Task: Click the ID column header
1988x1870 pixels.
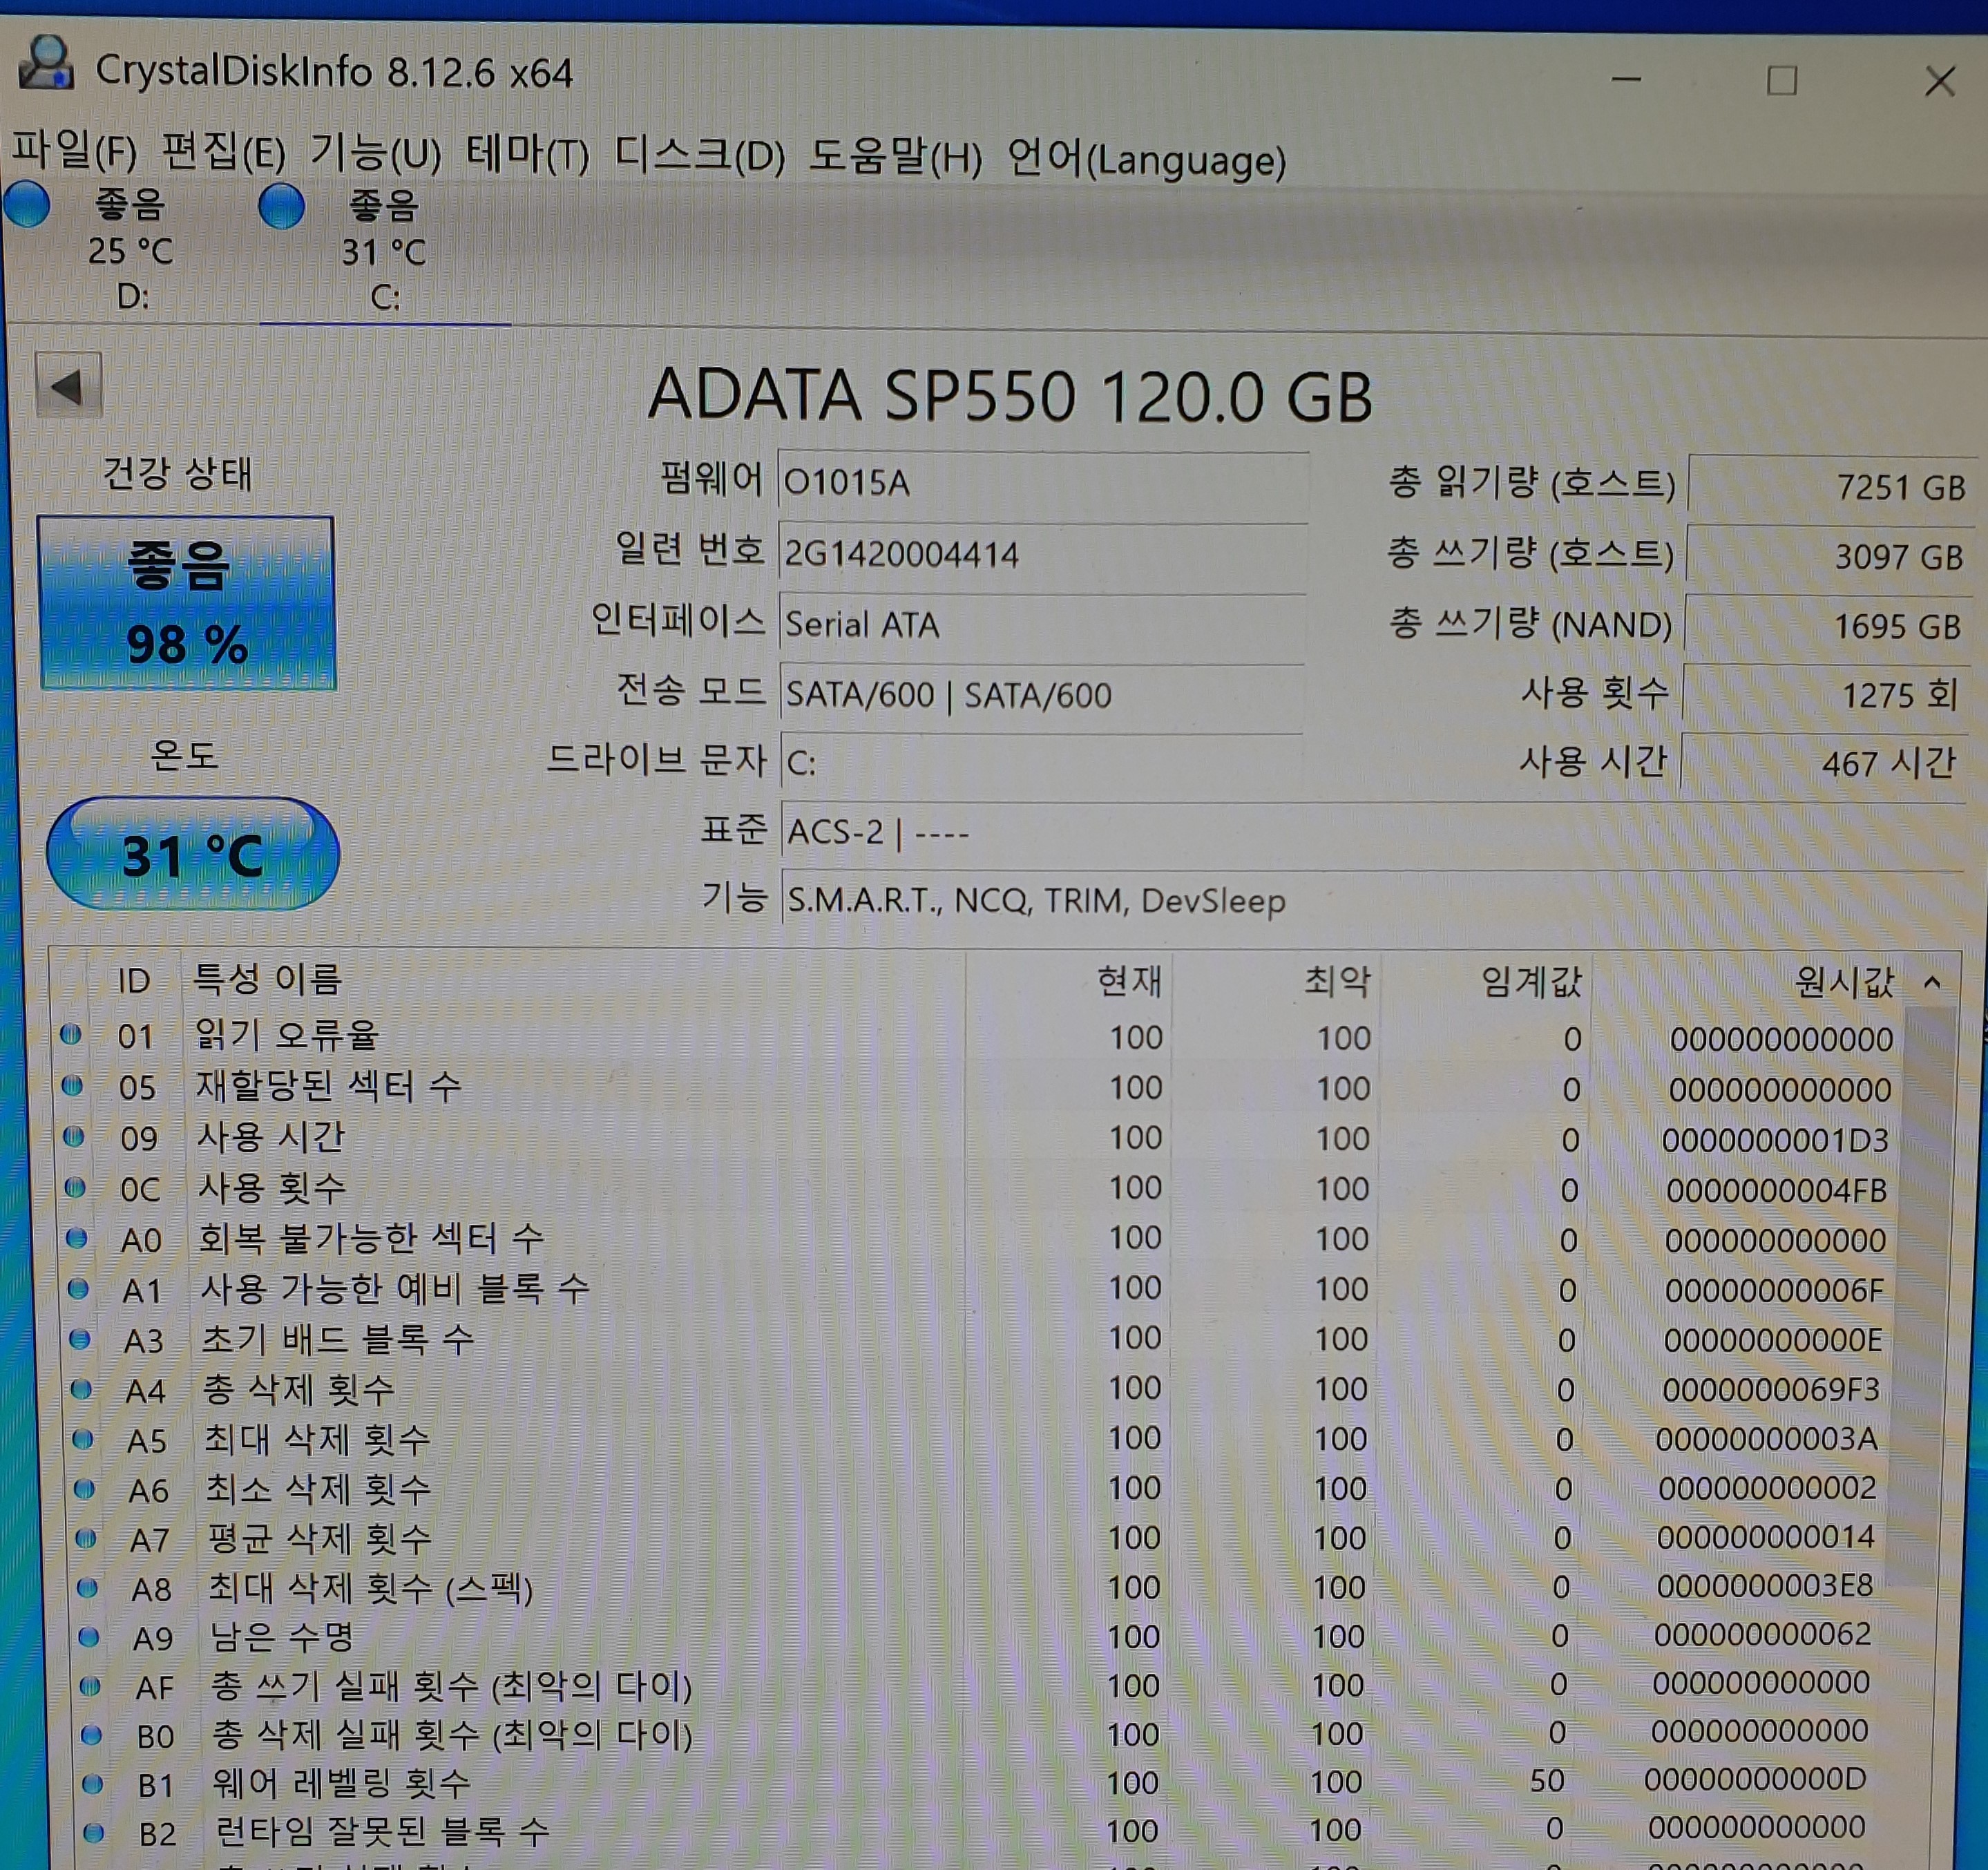Action: (x=135, y=980)
